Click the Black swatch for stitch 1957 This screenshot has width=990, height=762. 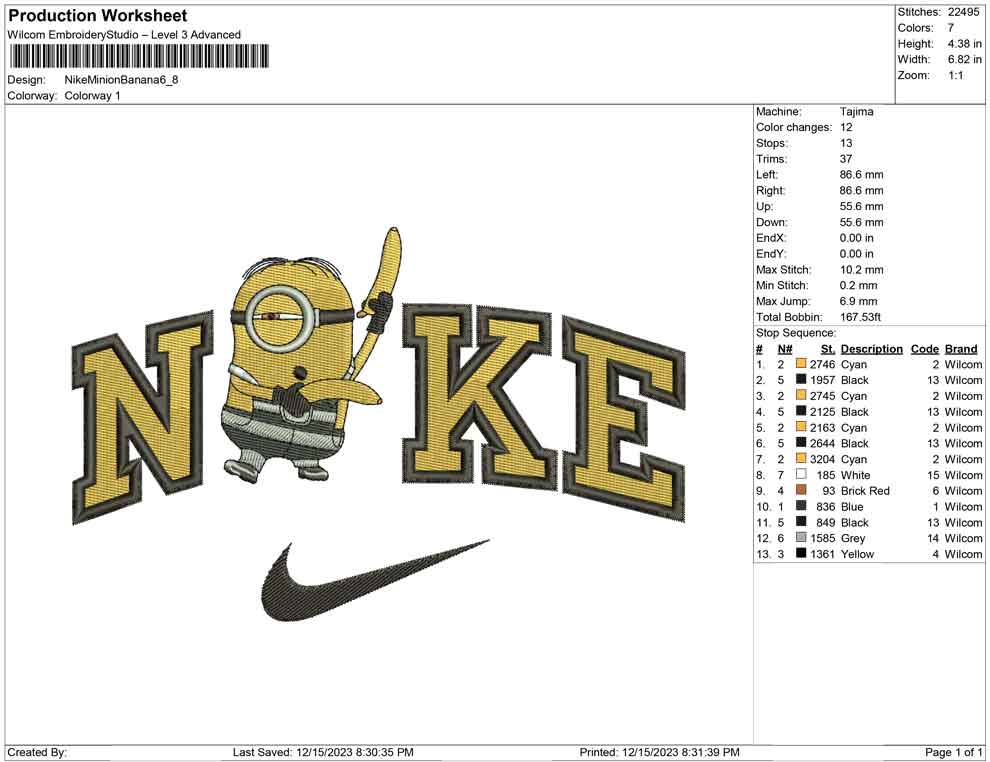tap(801, 379)
